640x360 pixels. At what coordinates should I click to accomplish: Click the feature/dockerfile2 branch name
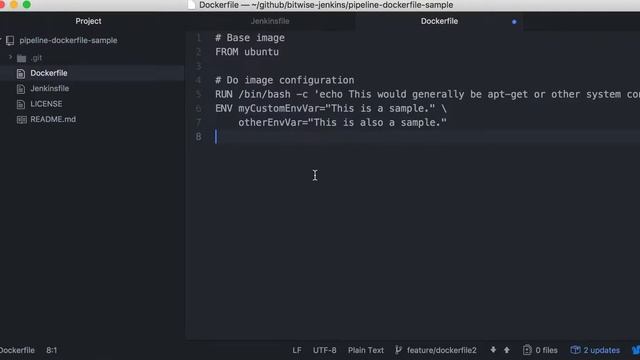pos(441,350)
